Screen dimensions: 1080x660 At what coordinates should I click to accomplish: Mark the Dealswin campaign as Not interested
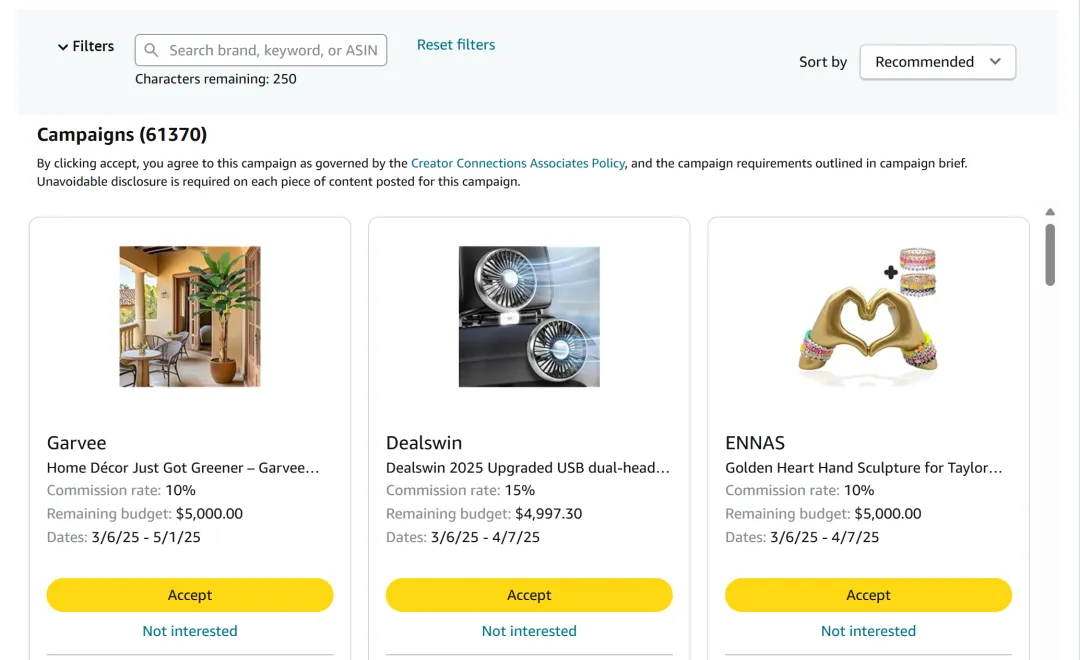click(529, 631)
